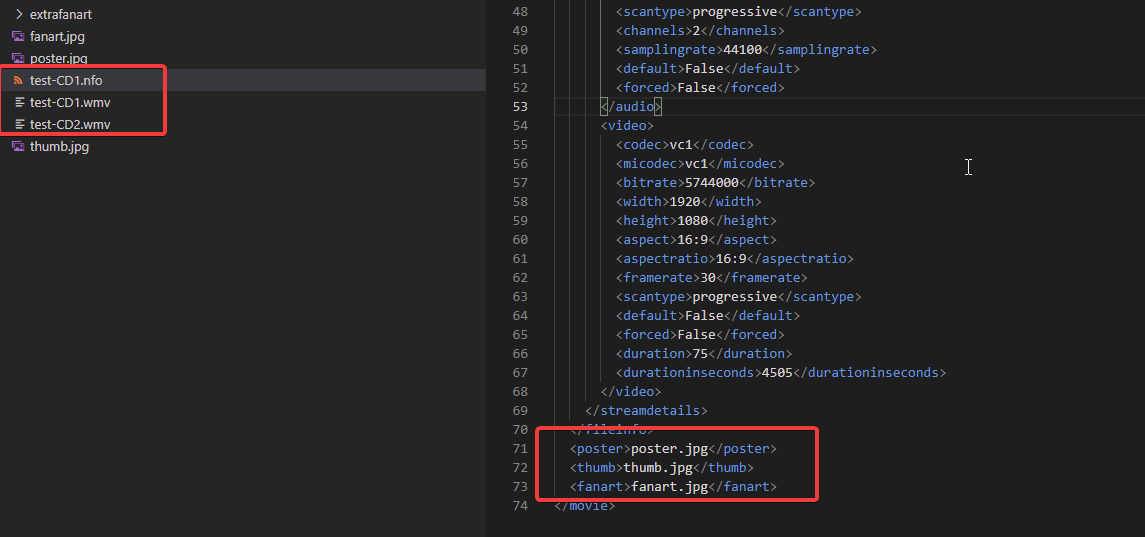
Task: Click the closing video tag on line 68
Action: pos(631,392)
